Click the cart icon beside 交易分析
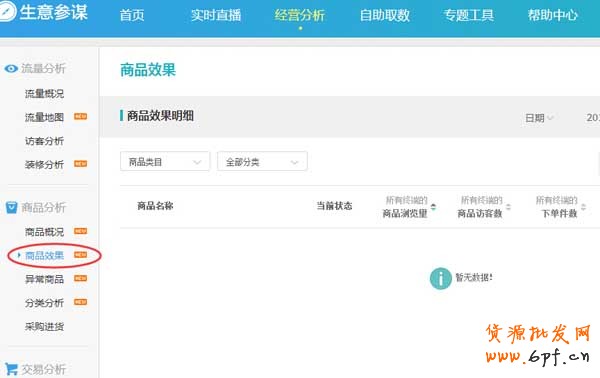 (x=11, y=369)
